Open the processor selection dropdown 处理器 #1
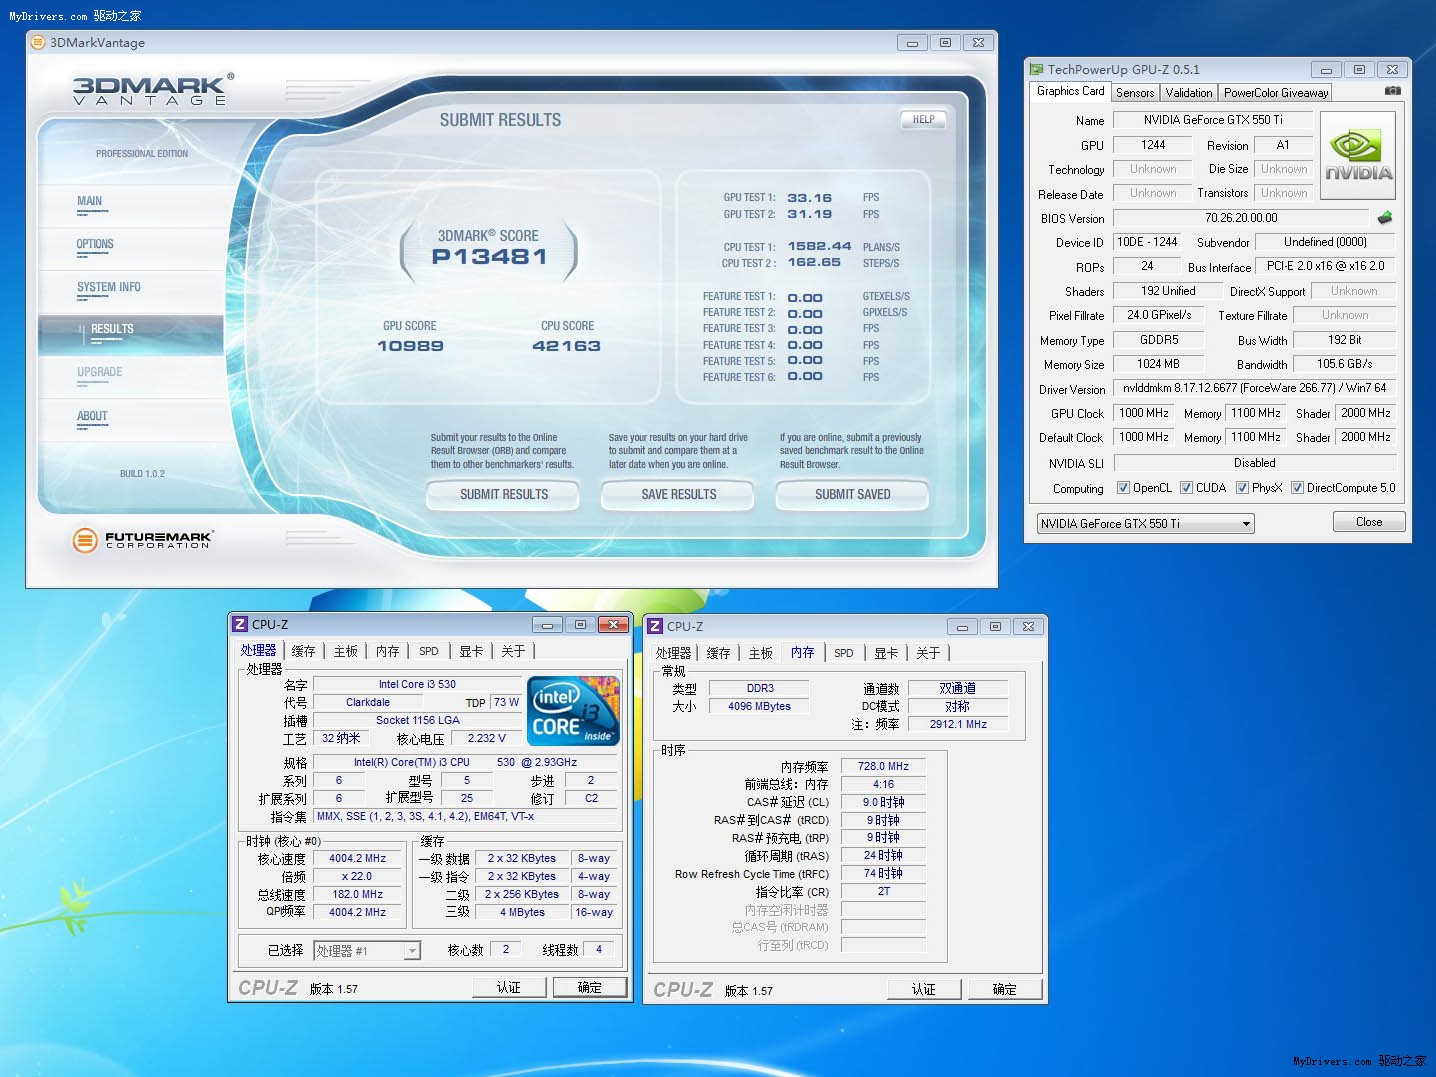Screen dimensions: 1436x1077 click(x=367, y=951)
